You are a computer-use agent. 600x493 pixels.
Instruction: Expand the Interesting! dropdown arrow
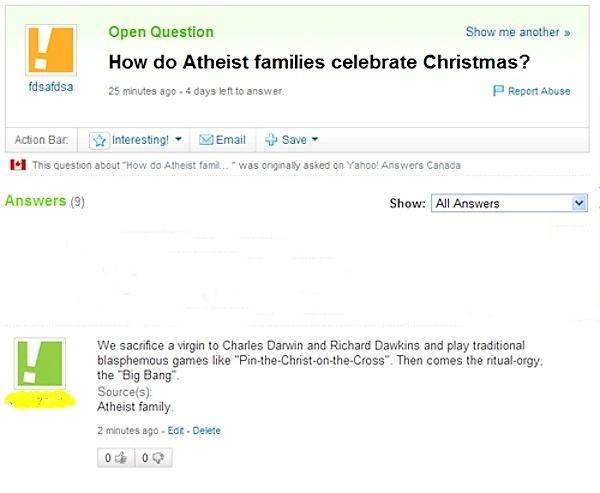178,139
